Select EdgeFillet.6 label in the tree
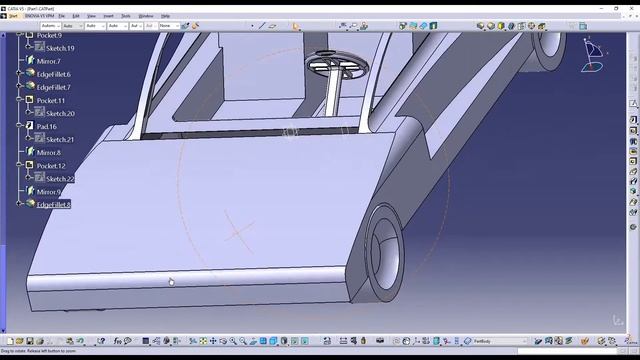The width and height of the screenshot is (640, 360). point(53,75)
